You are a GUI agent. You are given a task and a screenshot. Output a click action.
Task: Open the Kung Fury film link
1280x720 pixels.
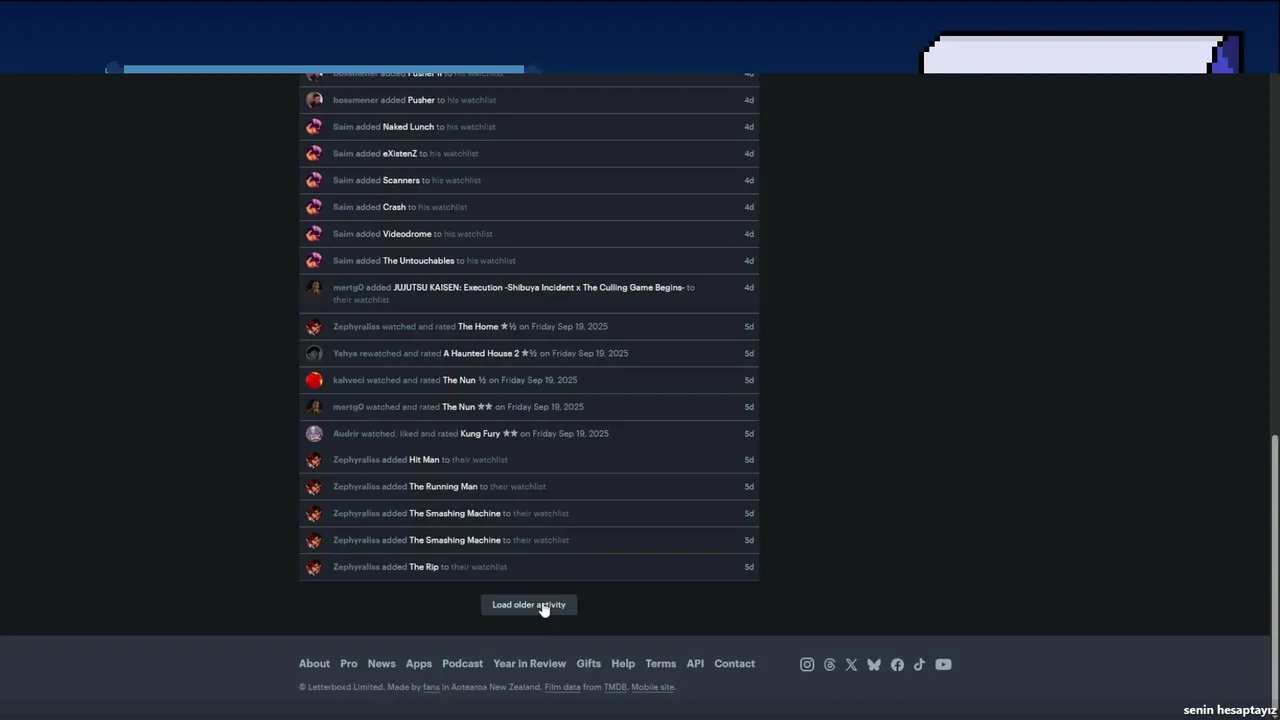(480, 434)
